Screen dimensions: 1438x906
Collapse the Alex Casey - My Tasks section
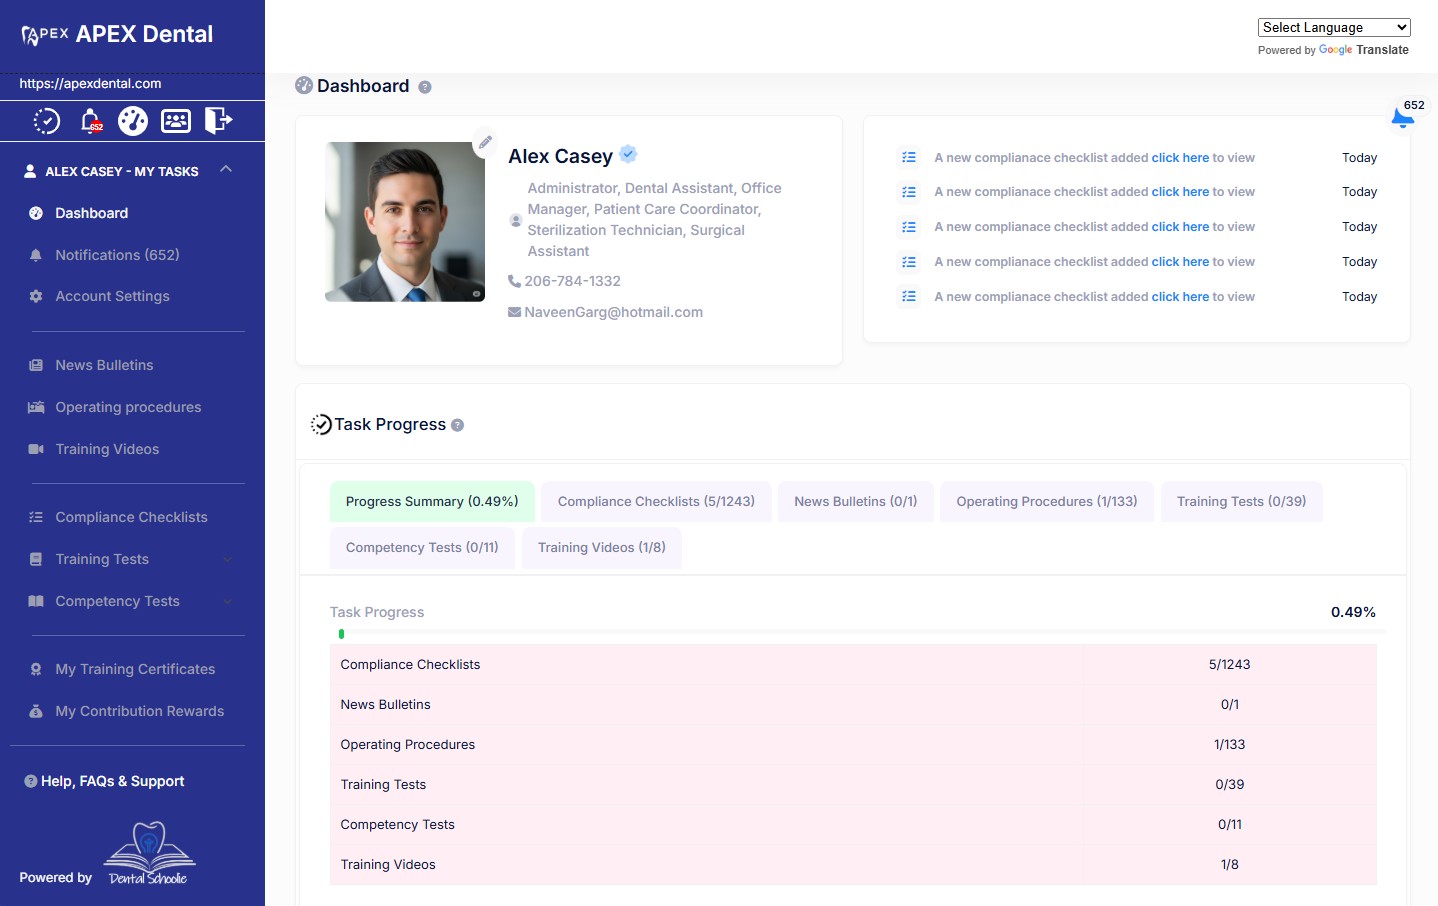coord(226,169)
